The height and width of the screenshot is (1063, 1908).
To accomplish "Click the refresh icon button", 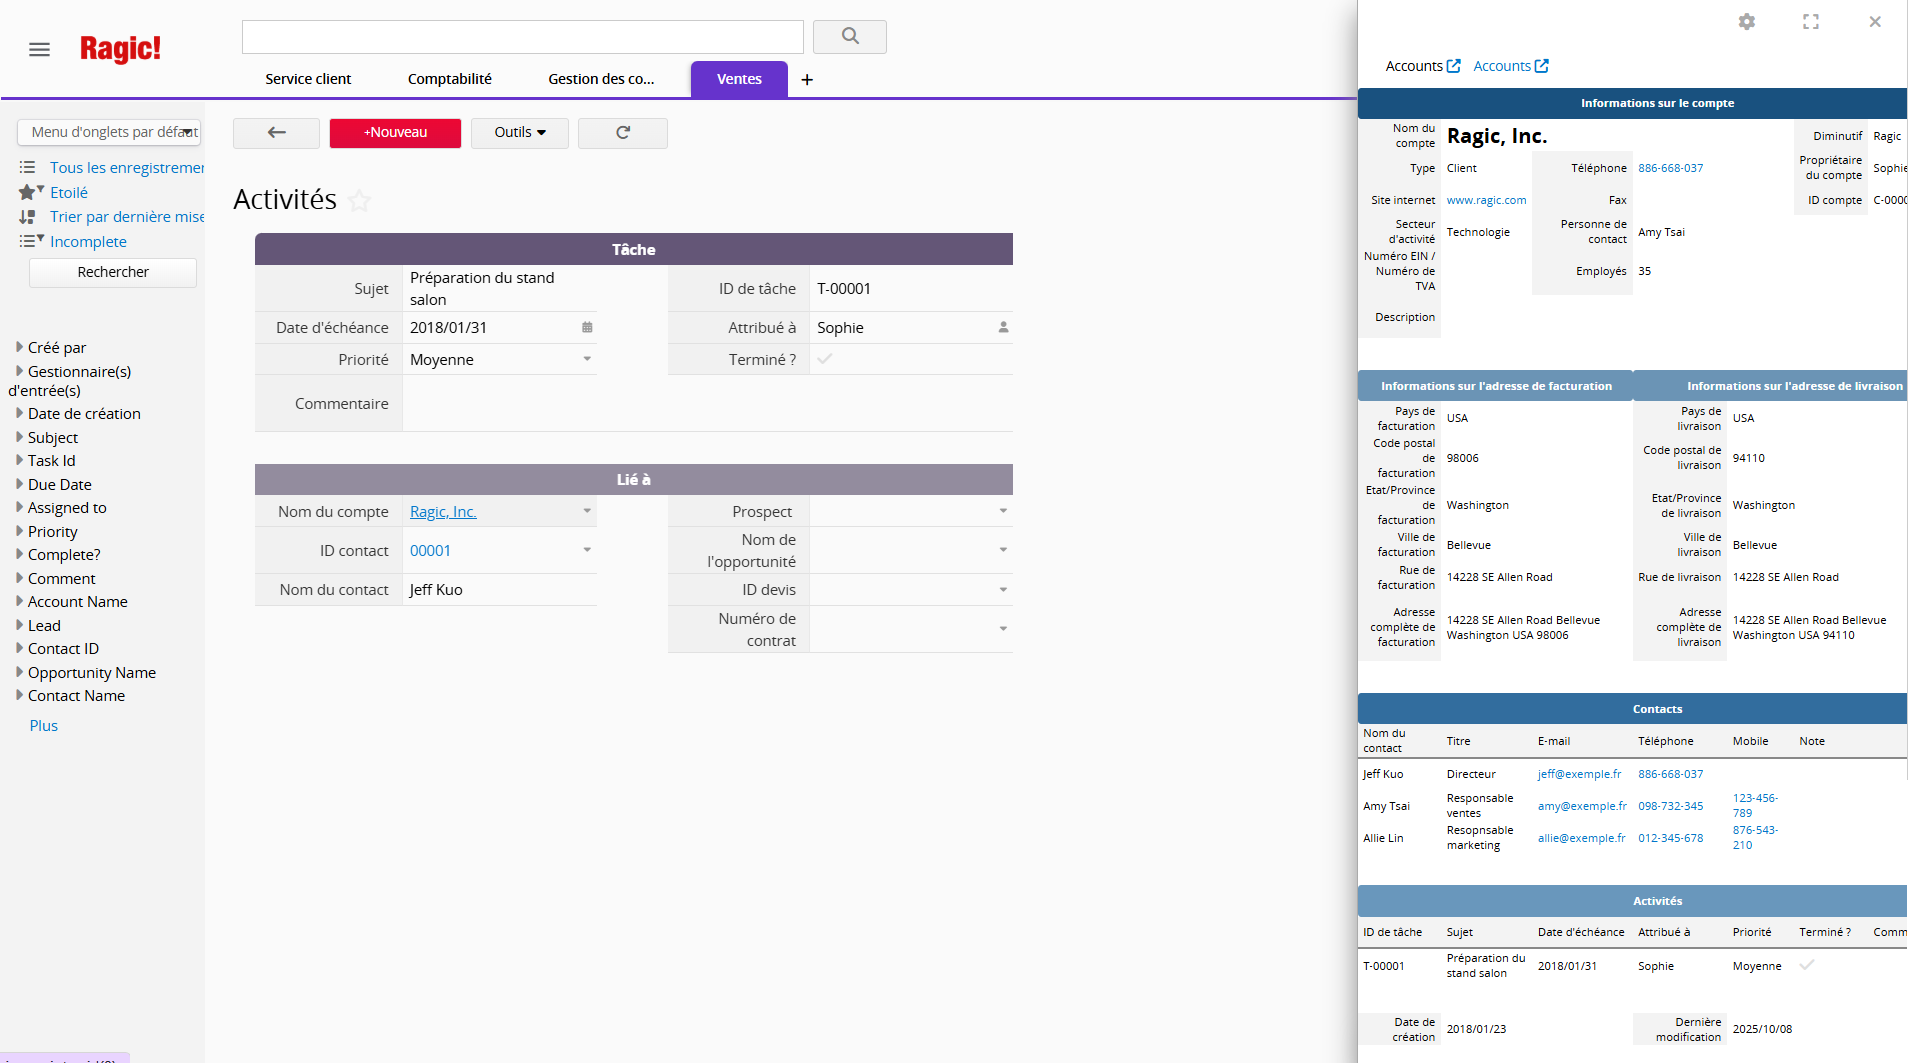I will (x=622, y=133).
